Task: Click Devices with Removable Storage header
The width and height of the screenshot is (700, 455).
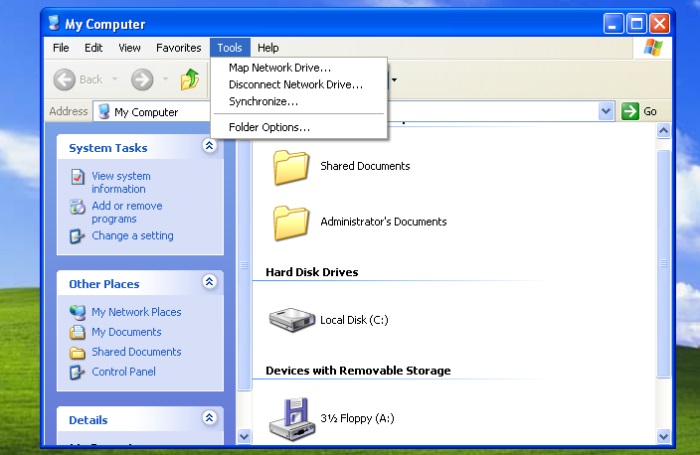Action: [358, 371]
